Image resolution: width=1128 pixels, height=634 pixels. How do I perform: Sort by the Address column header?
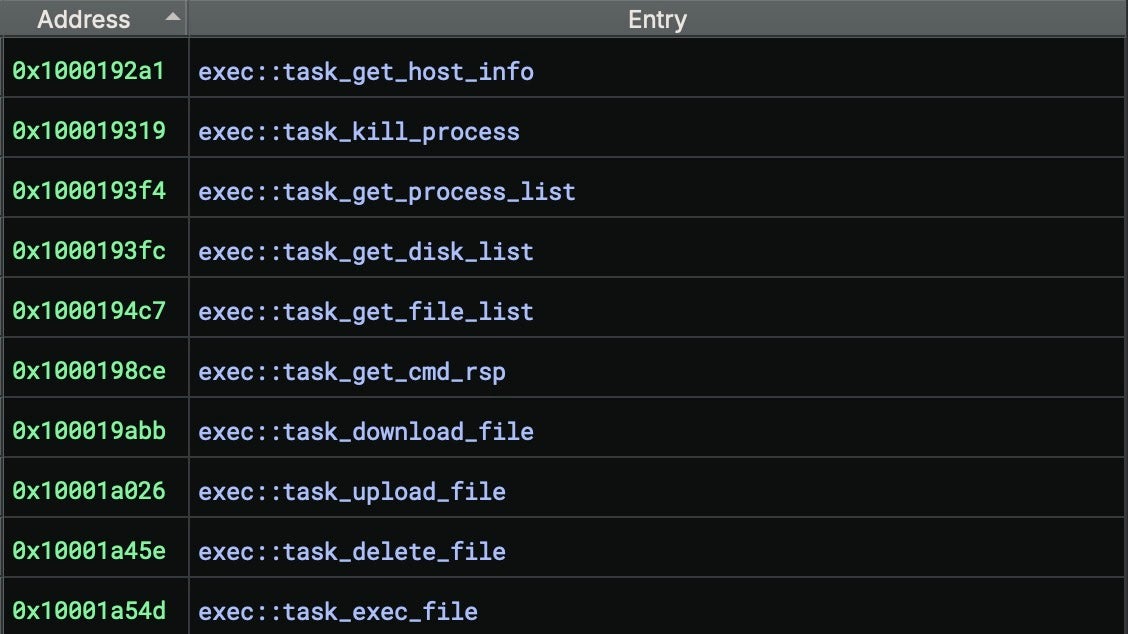point(84,19)
